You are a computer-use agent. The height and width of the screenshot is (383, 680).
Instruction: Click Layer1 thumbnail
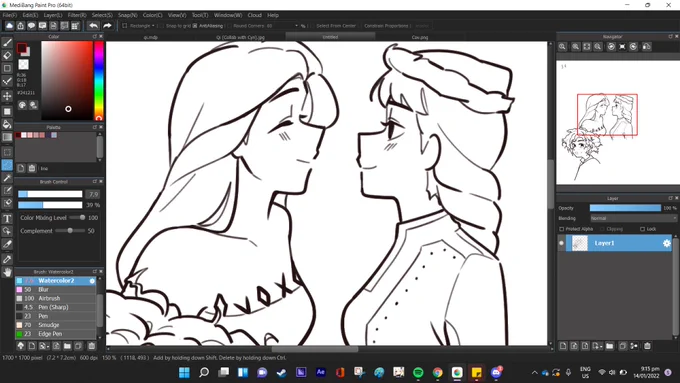[x=579, y=243]
